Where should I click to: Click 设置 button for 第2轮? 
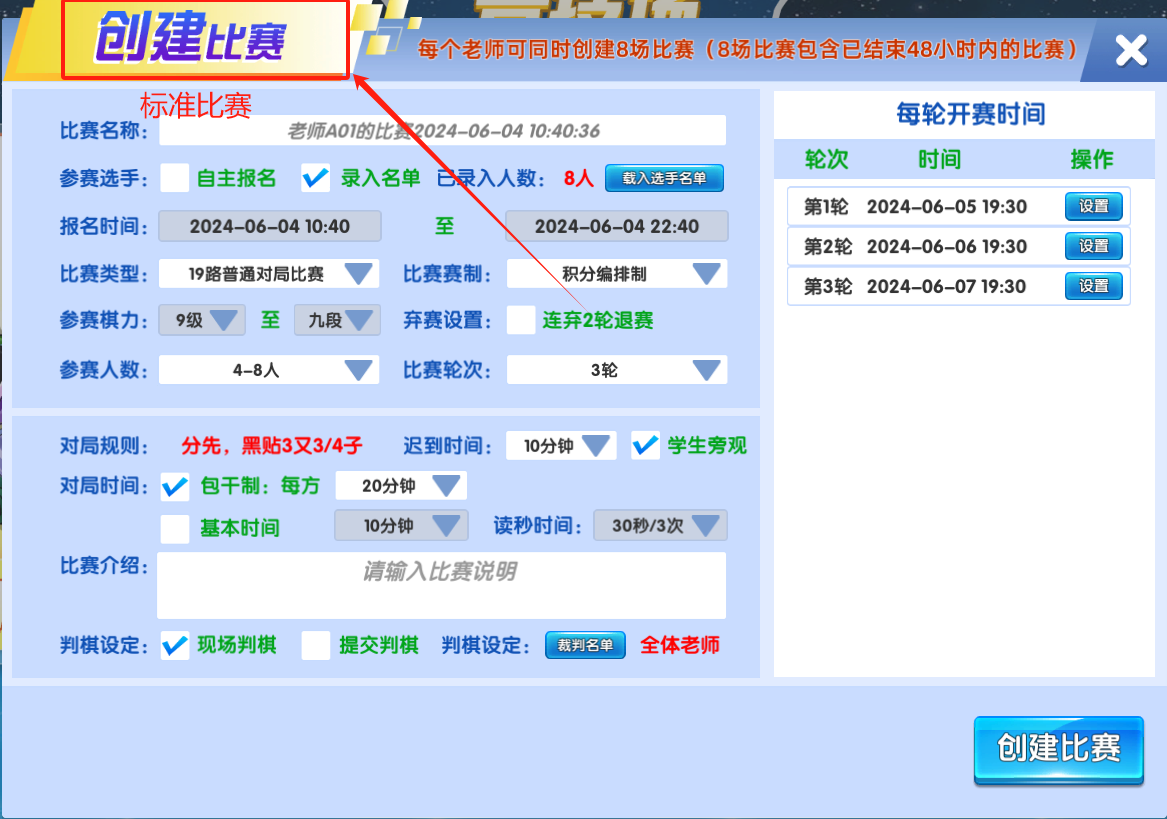[1093, 246]
